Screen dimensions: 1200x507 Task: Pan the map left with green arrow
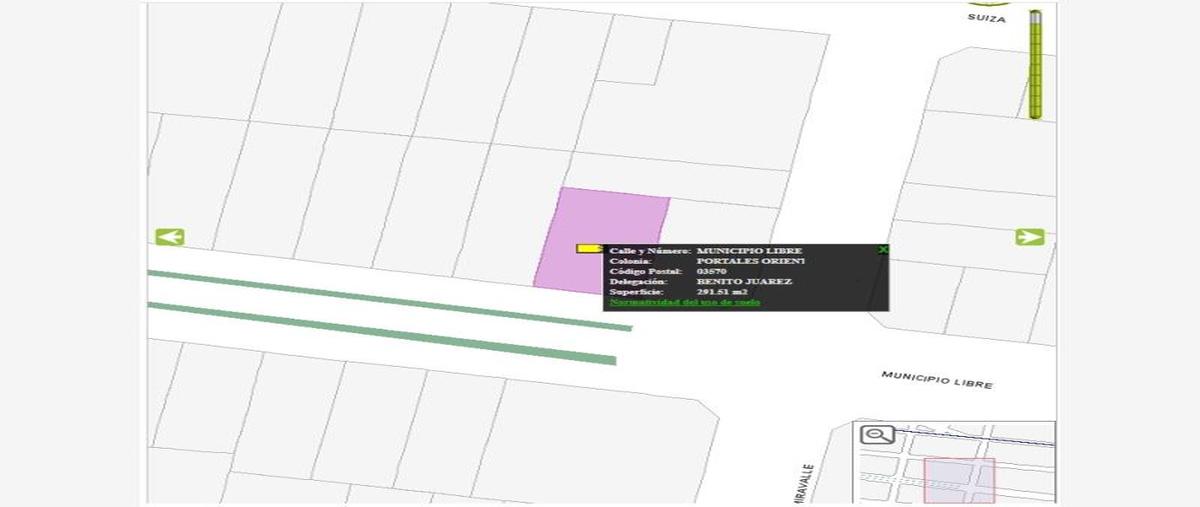point(170,237)
